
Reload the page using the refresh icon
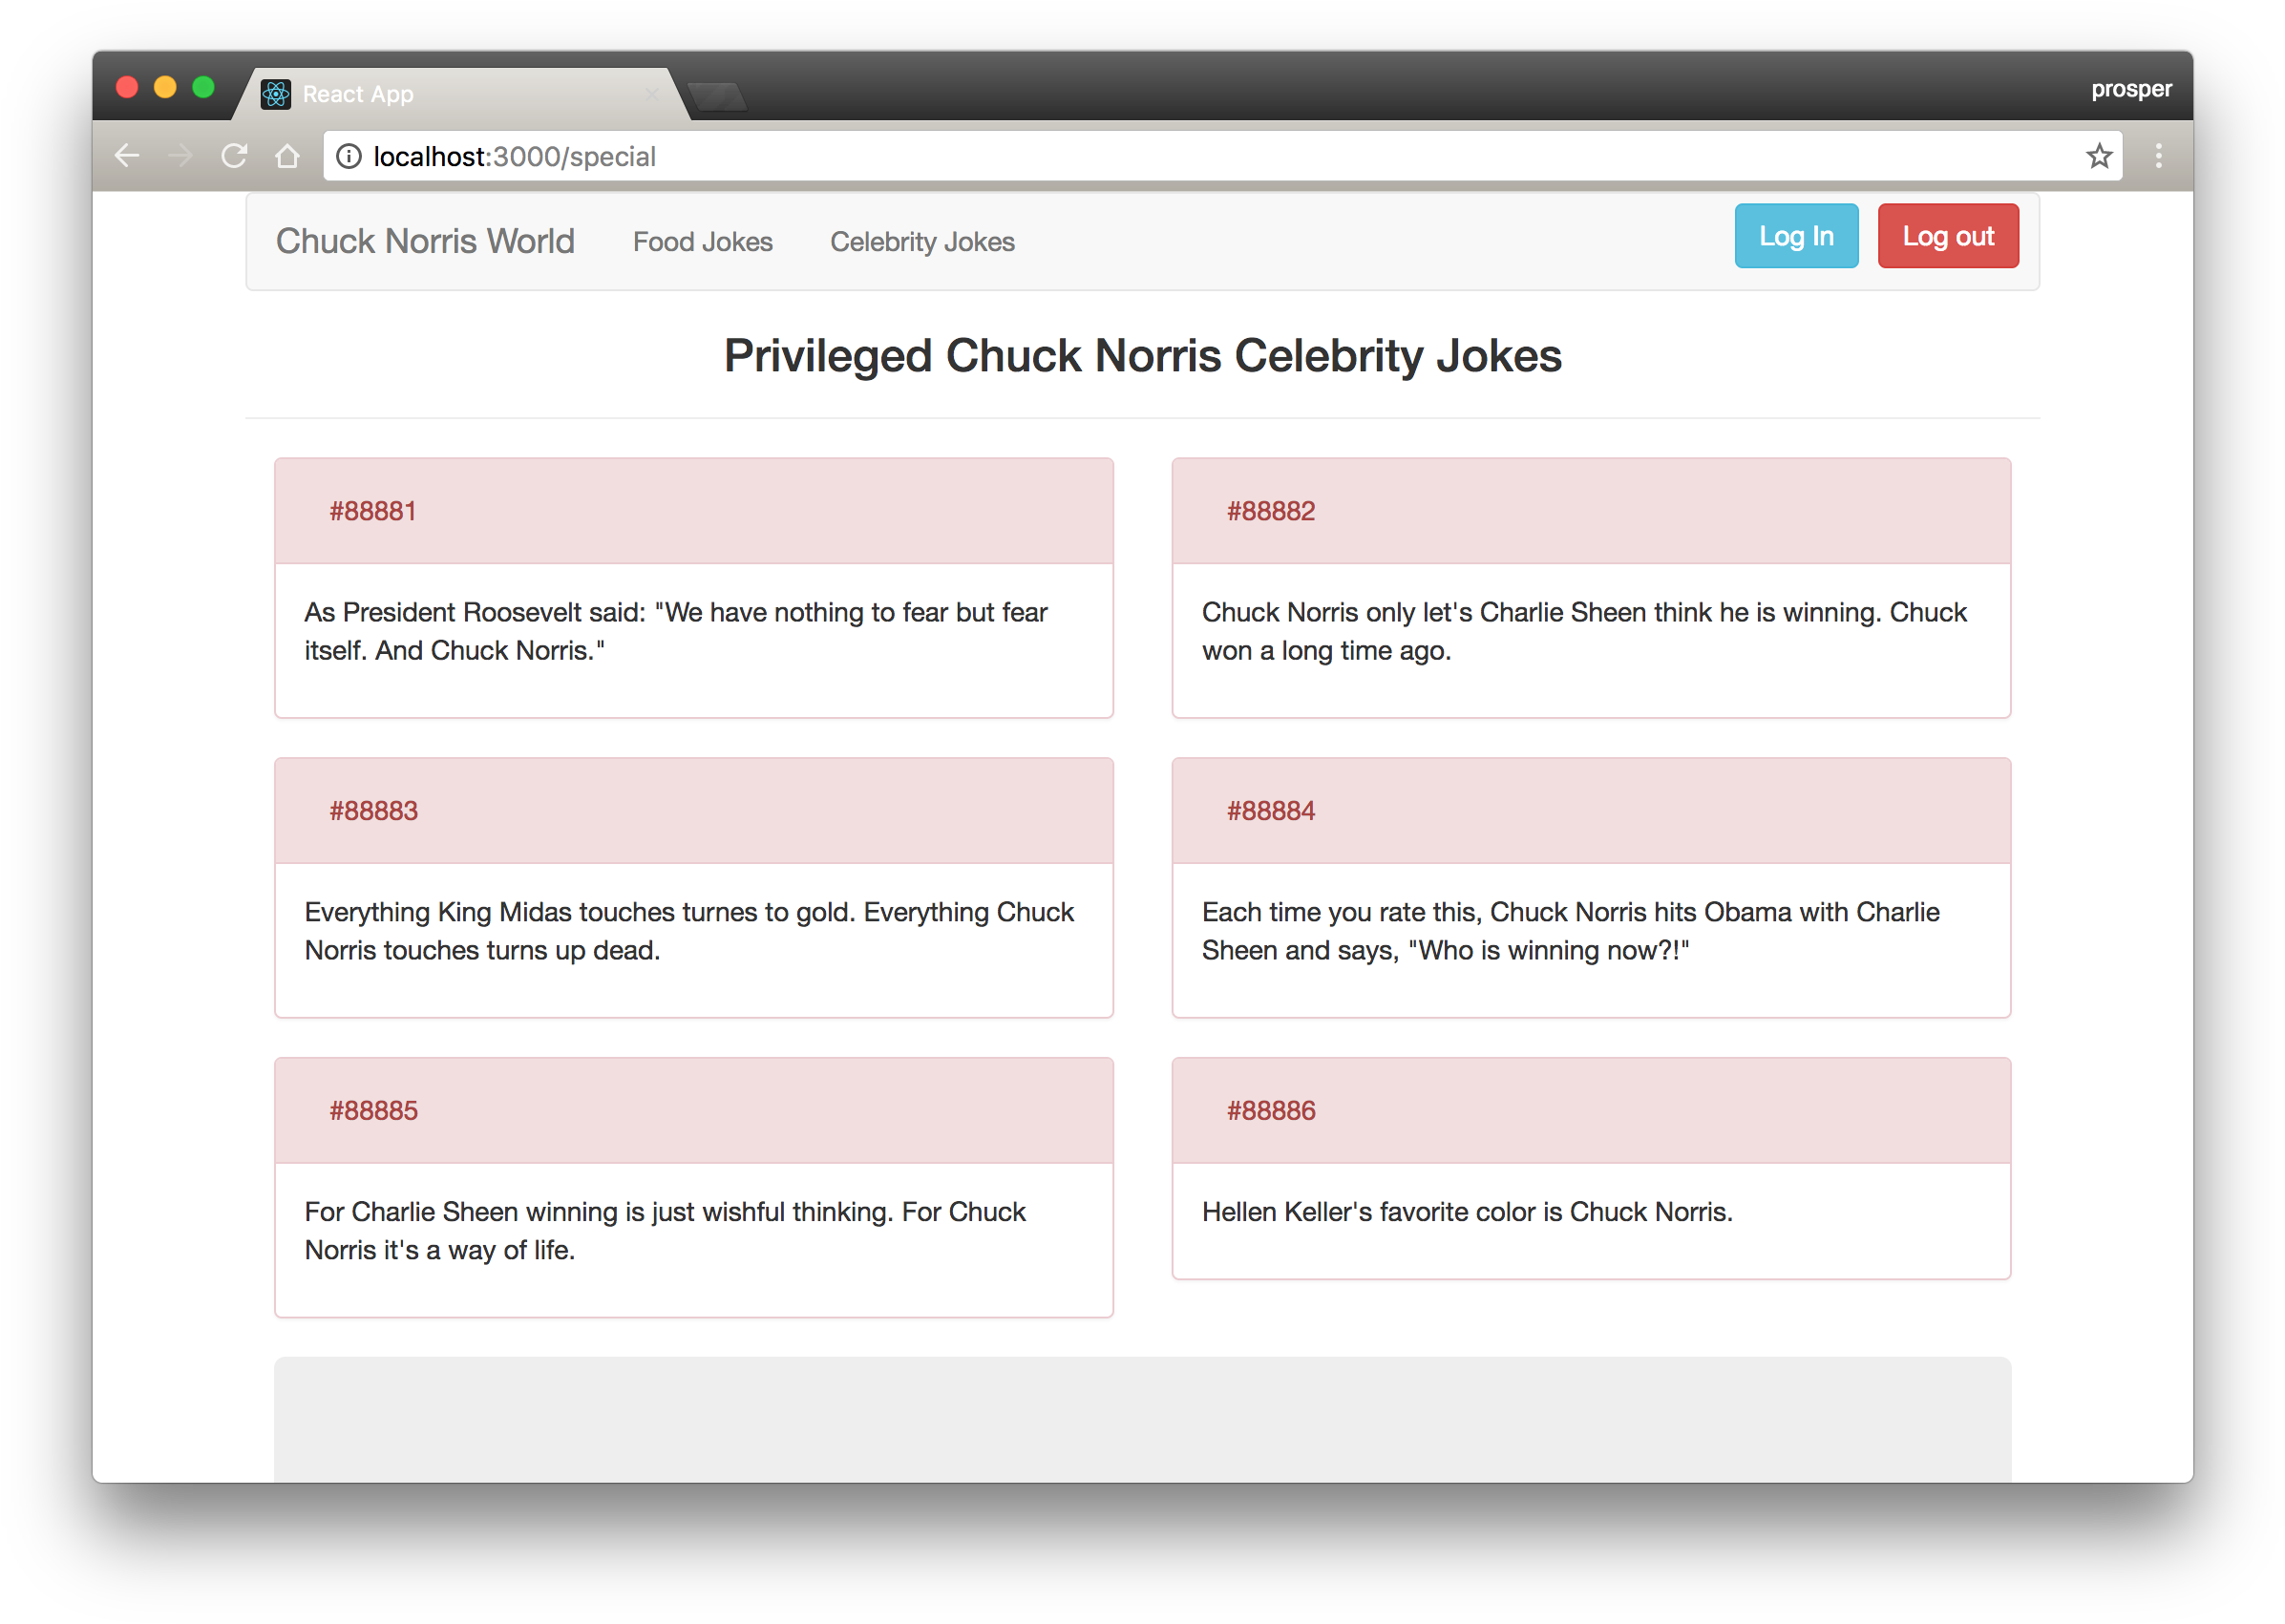click(x=236, y=156)
